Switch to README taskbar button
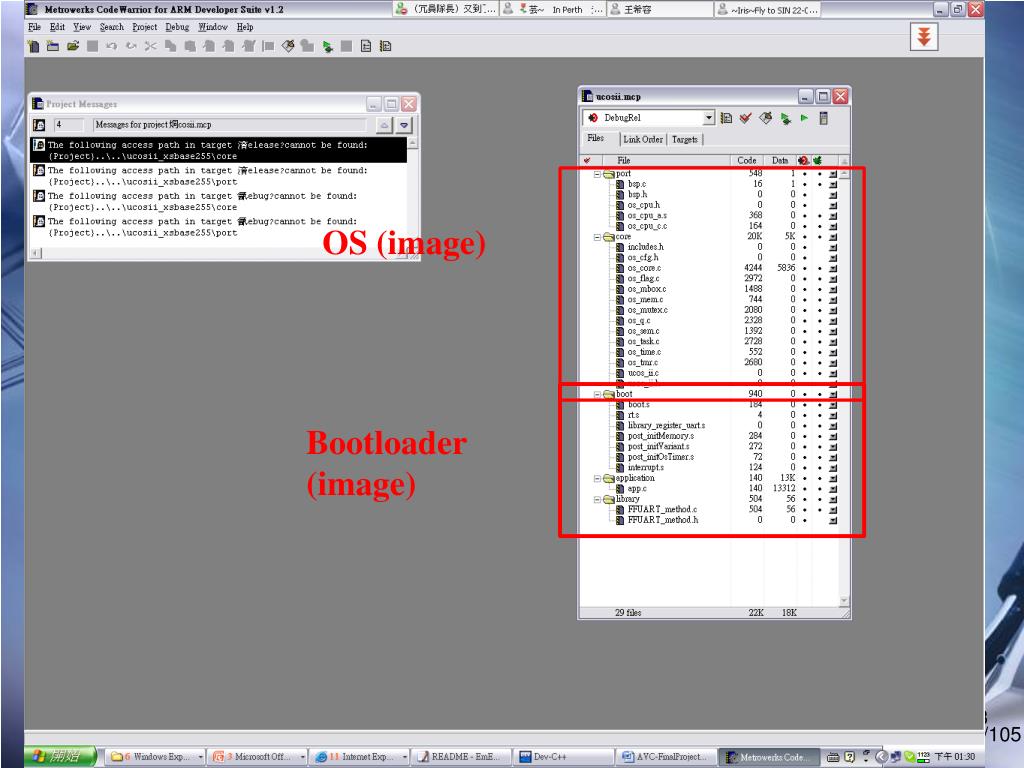This screenshot has height=768, width=1024. pyautogui.click(x=460, y=757)
